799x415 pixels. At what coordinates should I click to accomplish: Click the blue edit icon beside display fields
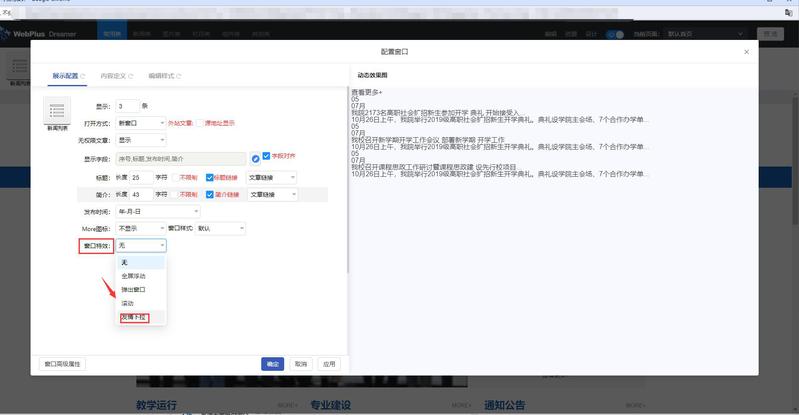pos(255,159)
